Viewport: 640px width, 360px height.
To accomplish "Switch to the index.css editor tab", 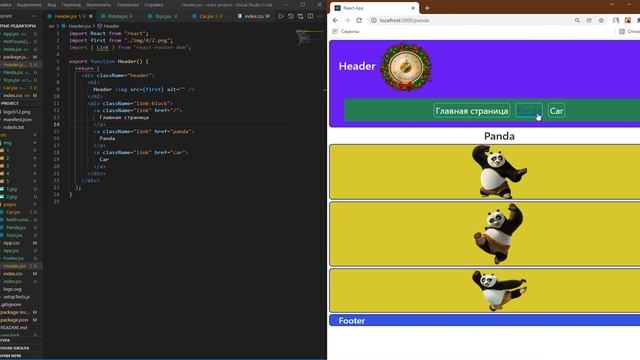I will click(254, 16).
